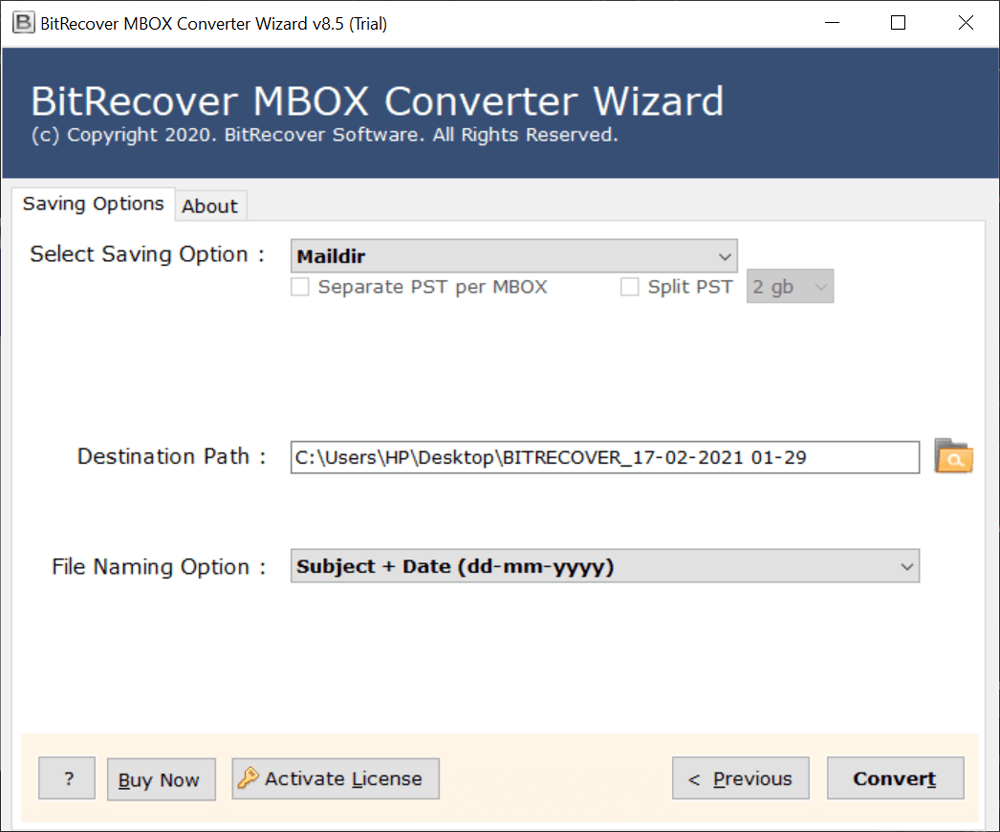The image size is (1000, 832).
Task: Start conversion with Convert button
Action: pyautogui.click(x=895, y=778)
